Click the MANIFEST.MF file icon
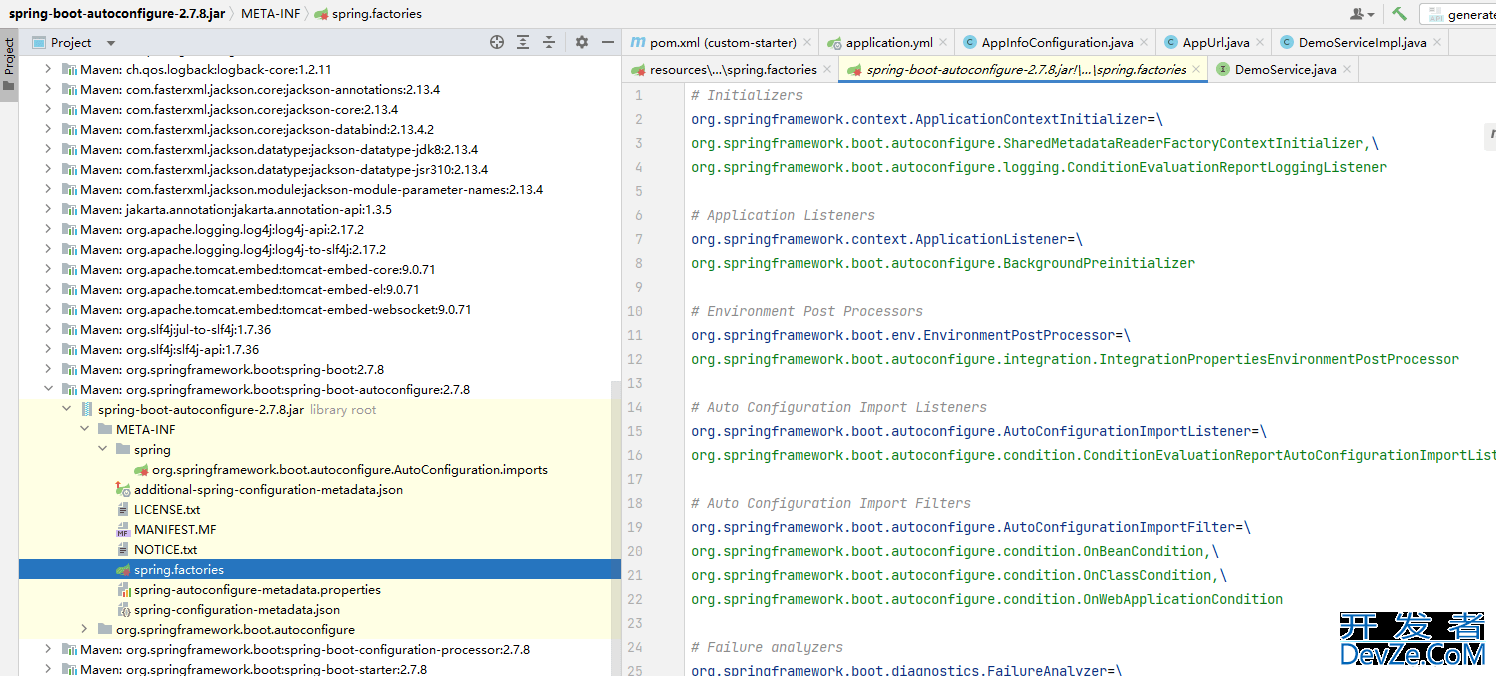The width and height of the screenshot is (1496, 676). pos(123,530)
